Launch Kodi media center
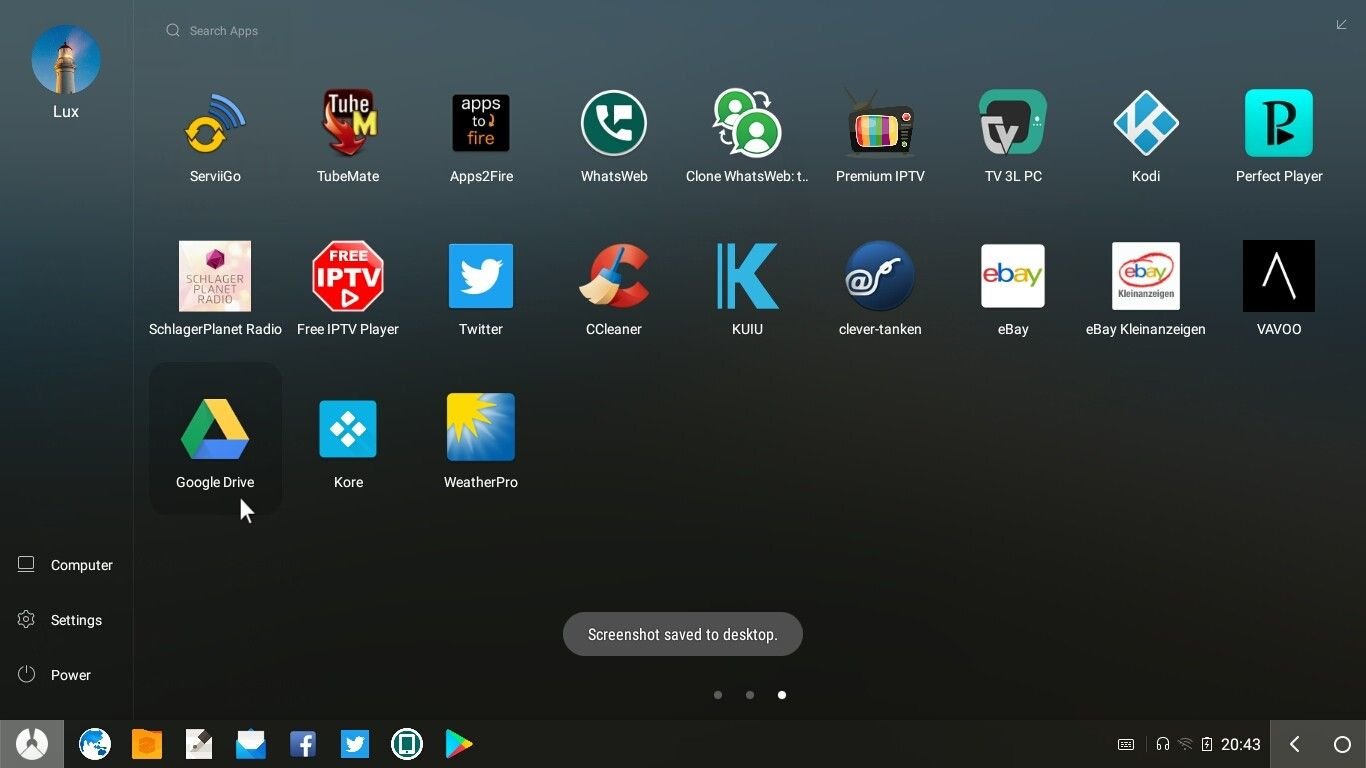Image resolution: width=1366 pixels, height=768 pixels. [1146, 124]
